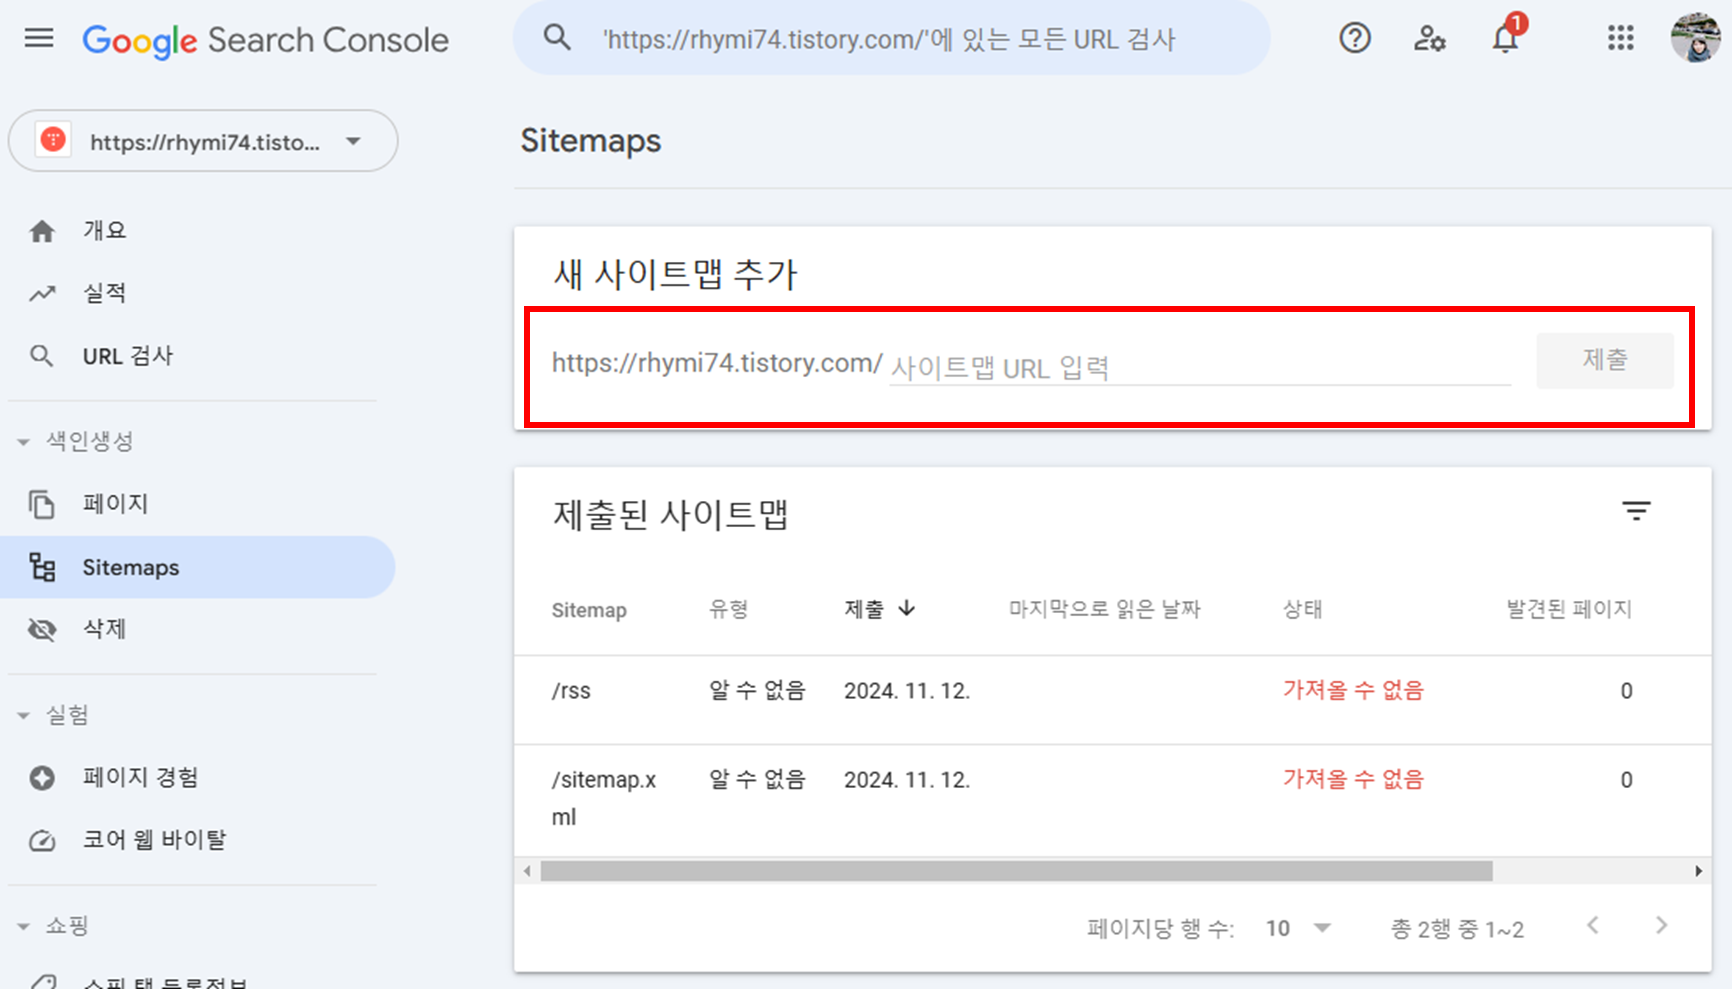Click the 알 수 없음 type for /sitemap.xml

tap(757, 779)
